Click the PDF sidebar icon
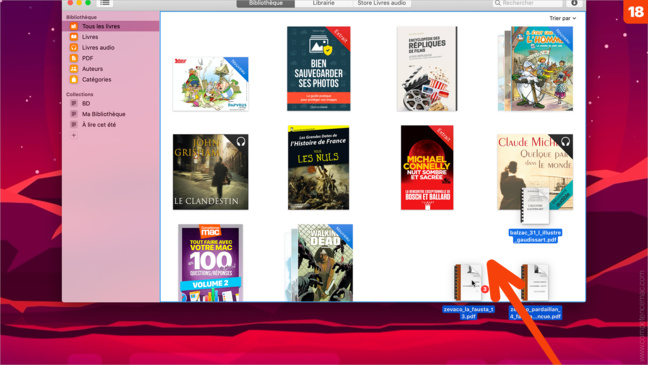Image resolution: width=648 pixels, height=365 pixels. 74,58
